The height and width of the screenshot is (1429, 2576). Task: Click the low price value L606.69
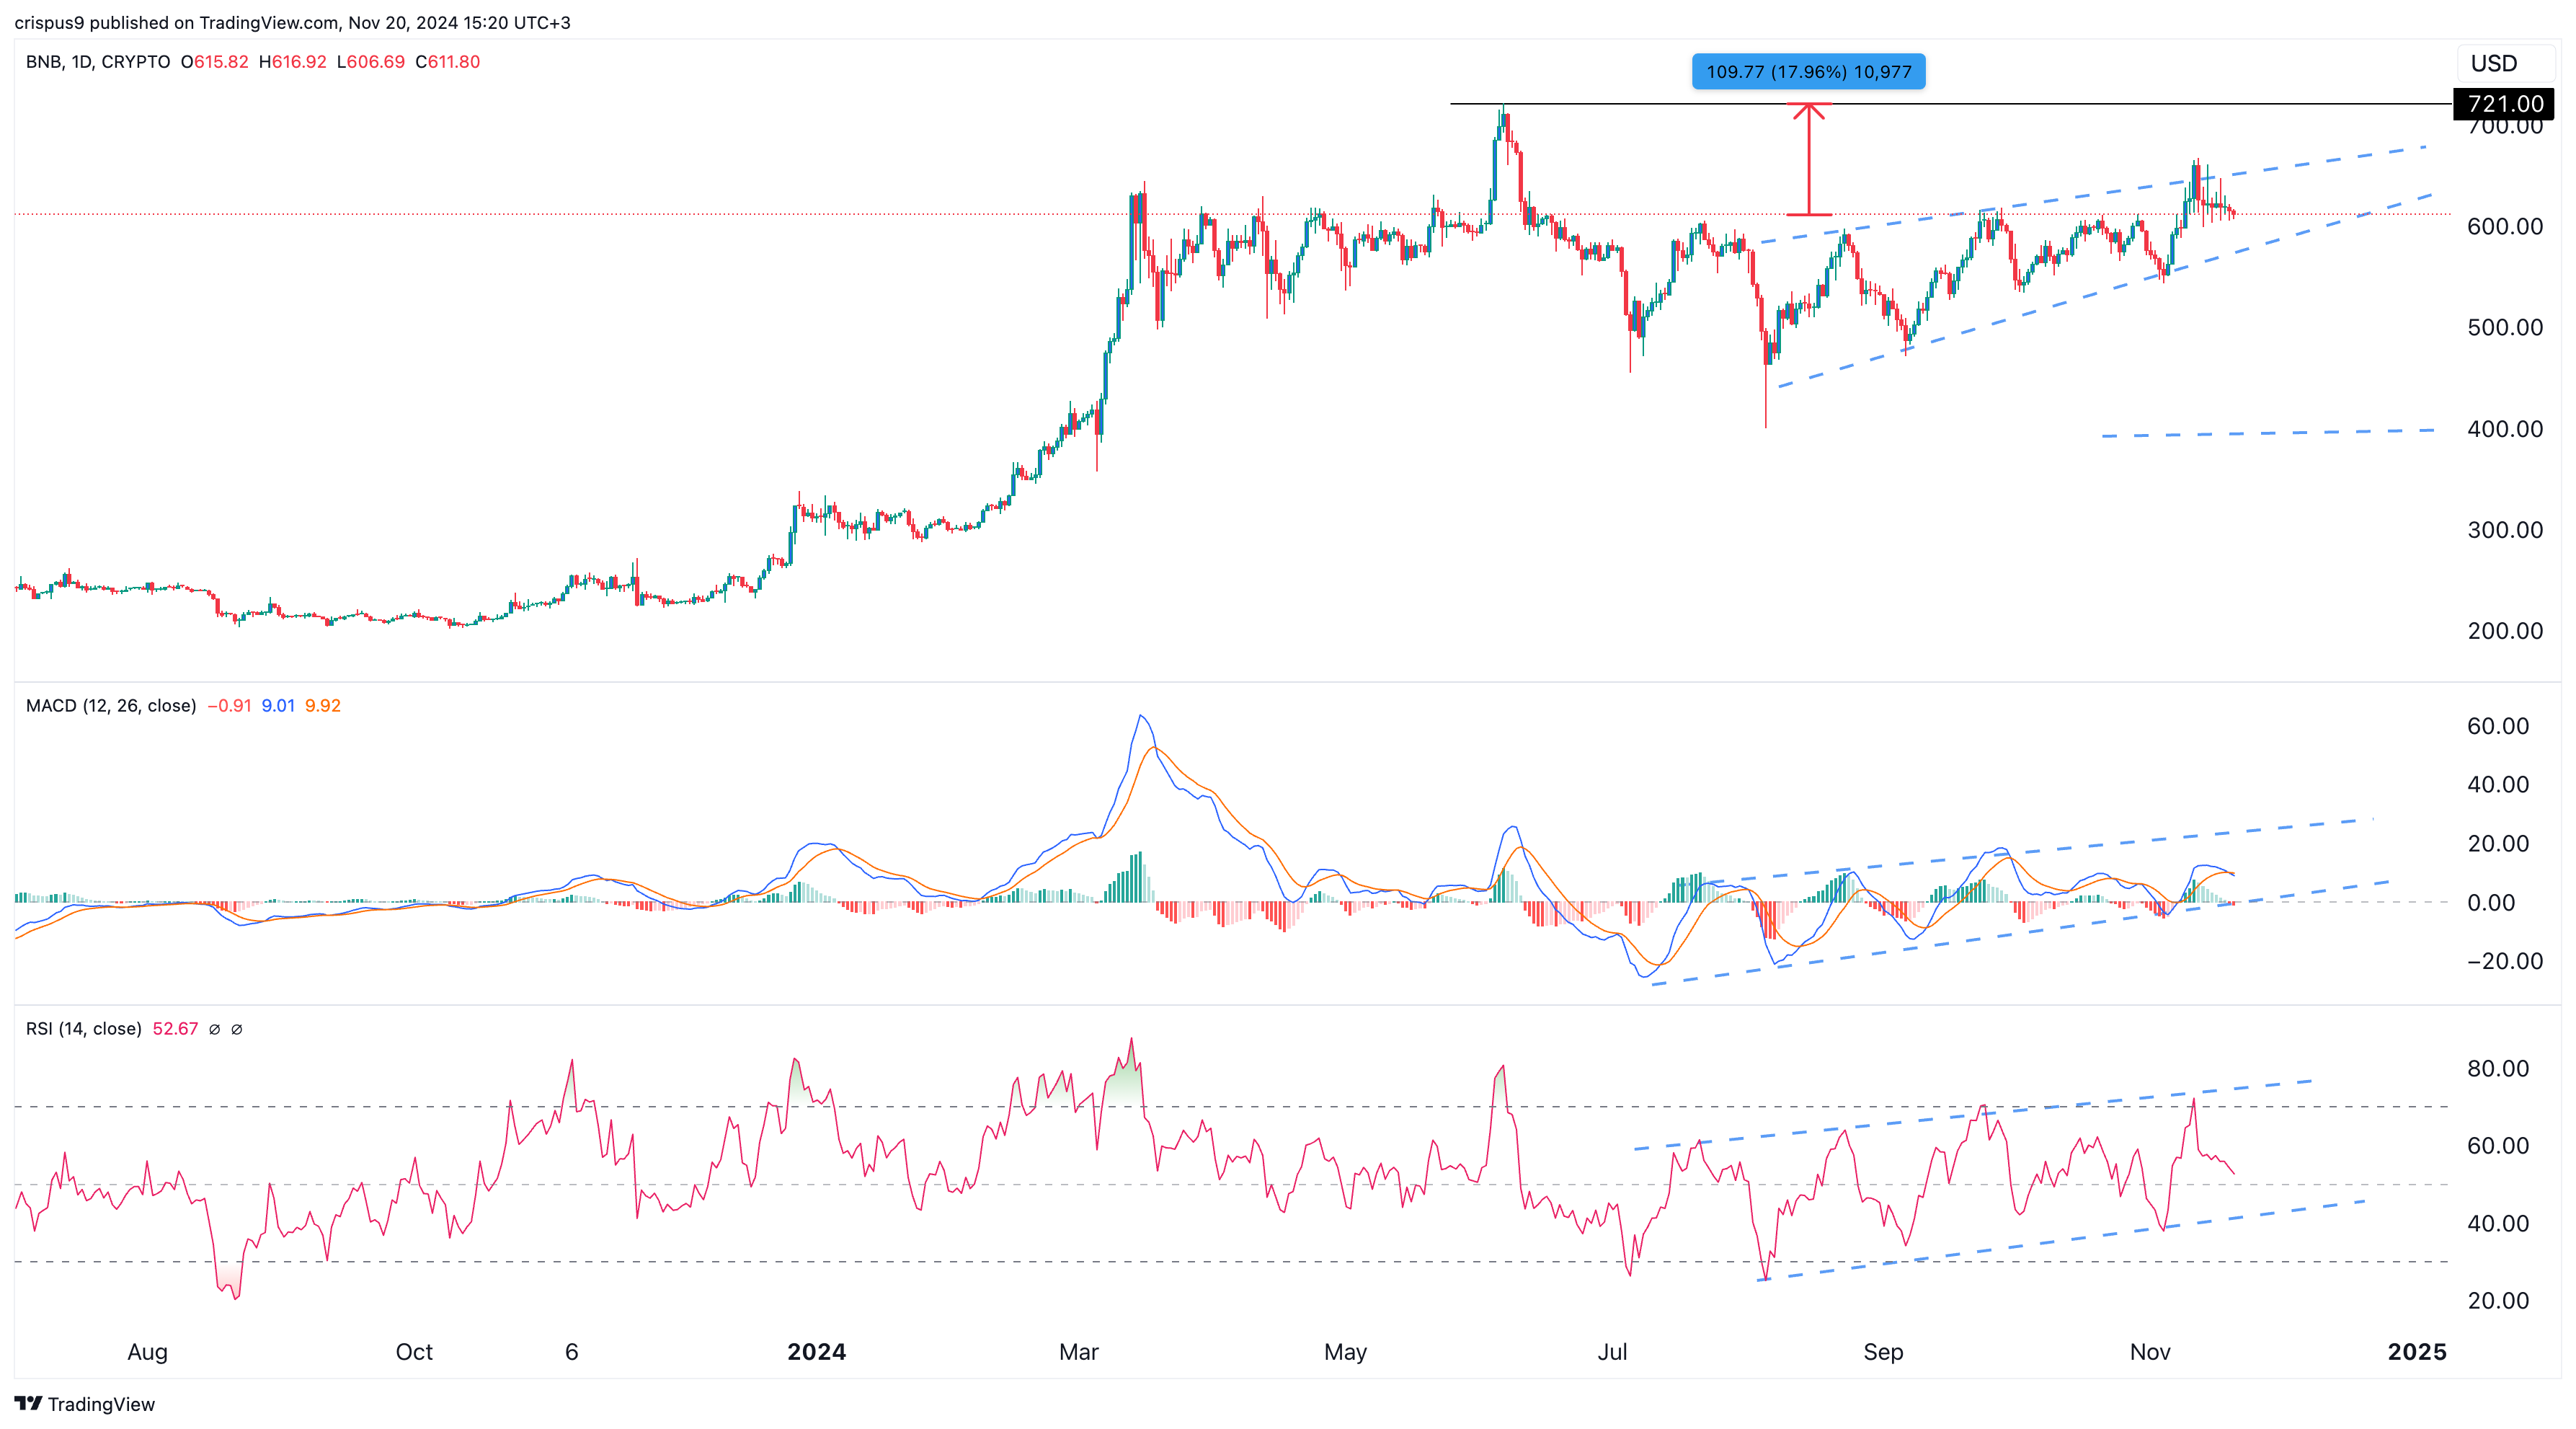click(370, 62)
